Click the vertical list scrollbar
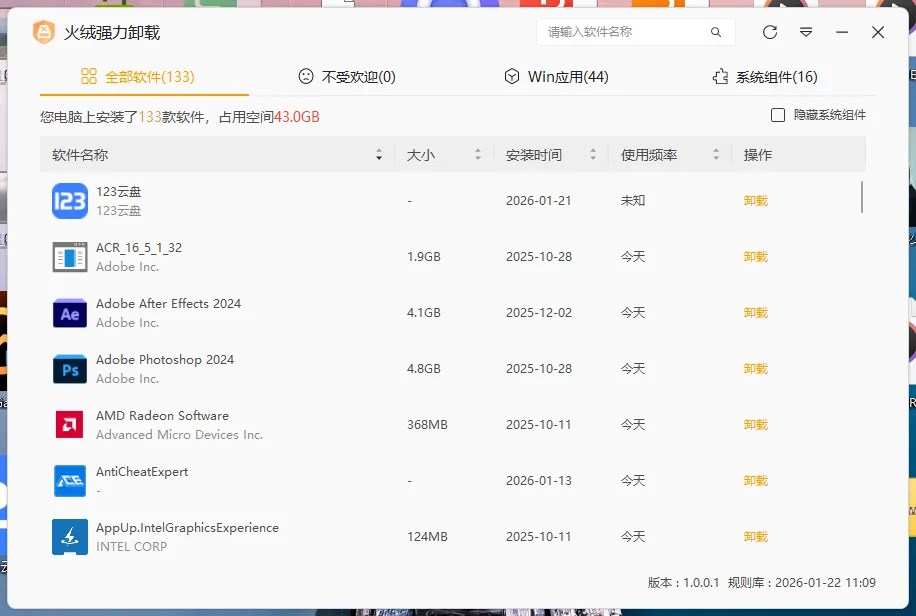 [x=862, y=197]
